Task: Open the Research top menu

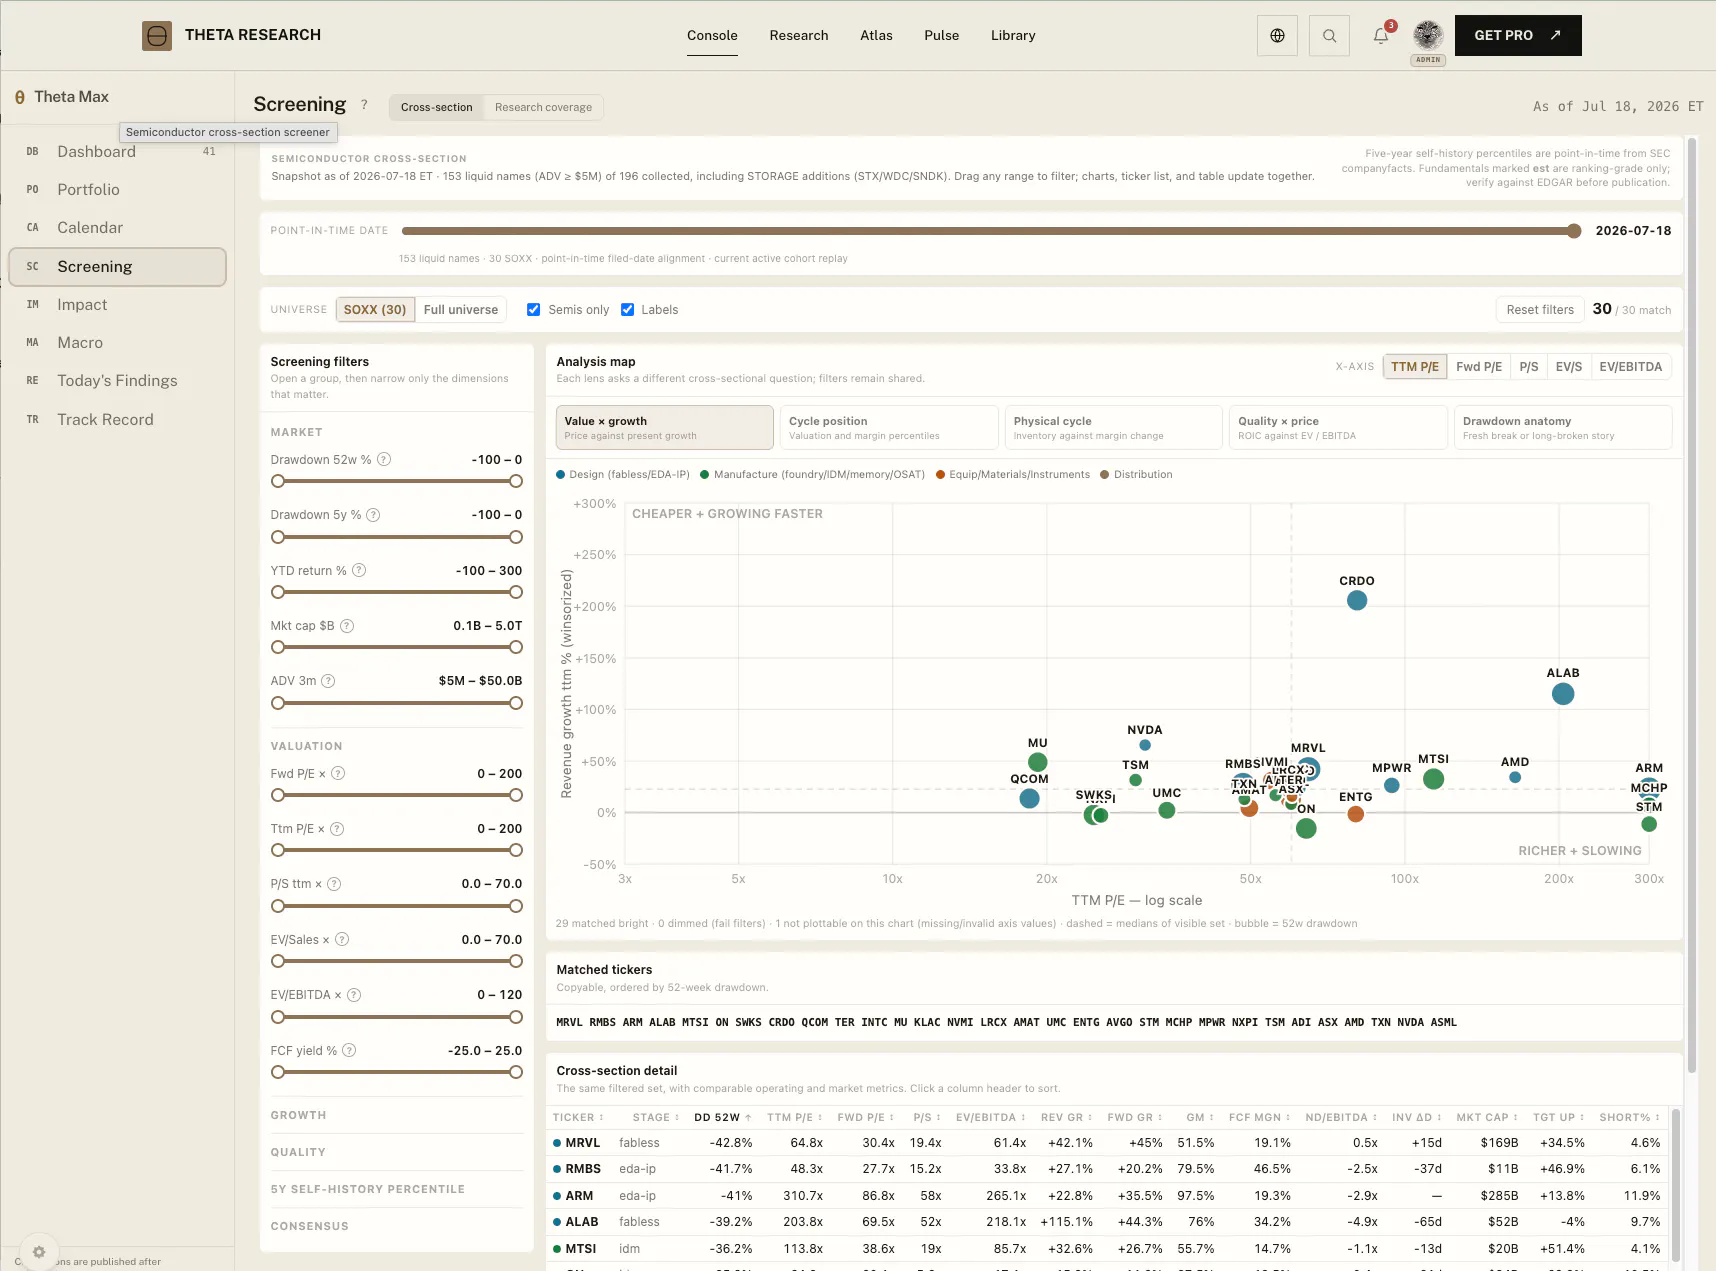Action: click(x=799, y=36)
